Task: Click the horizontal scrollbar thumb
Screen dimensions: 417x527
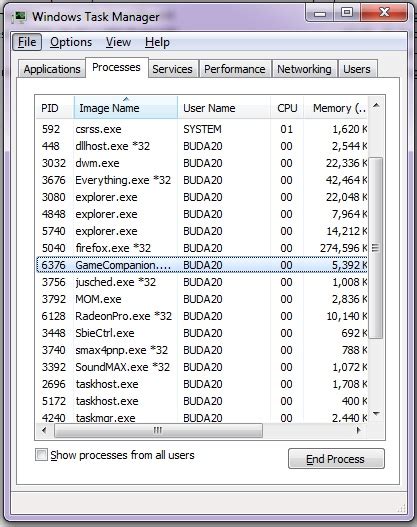Action: click(x=158, y=430)
